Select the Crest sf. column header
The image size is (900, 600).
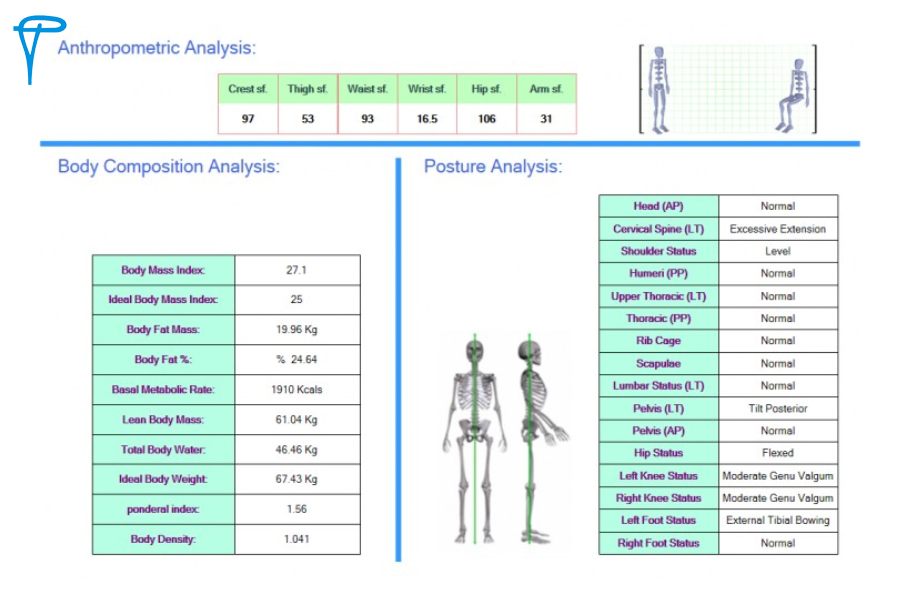coord(248,89)
